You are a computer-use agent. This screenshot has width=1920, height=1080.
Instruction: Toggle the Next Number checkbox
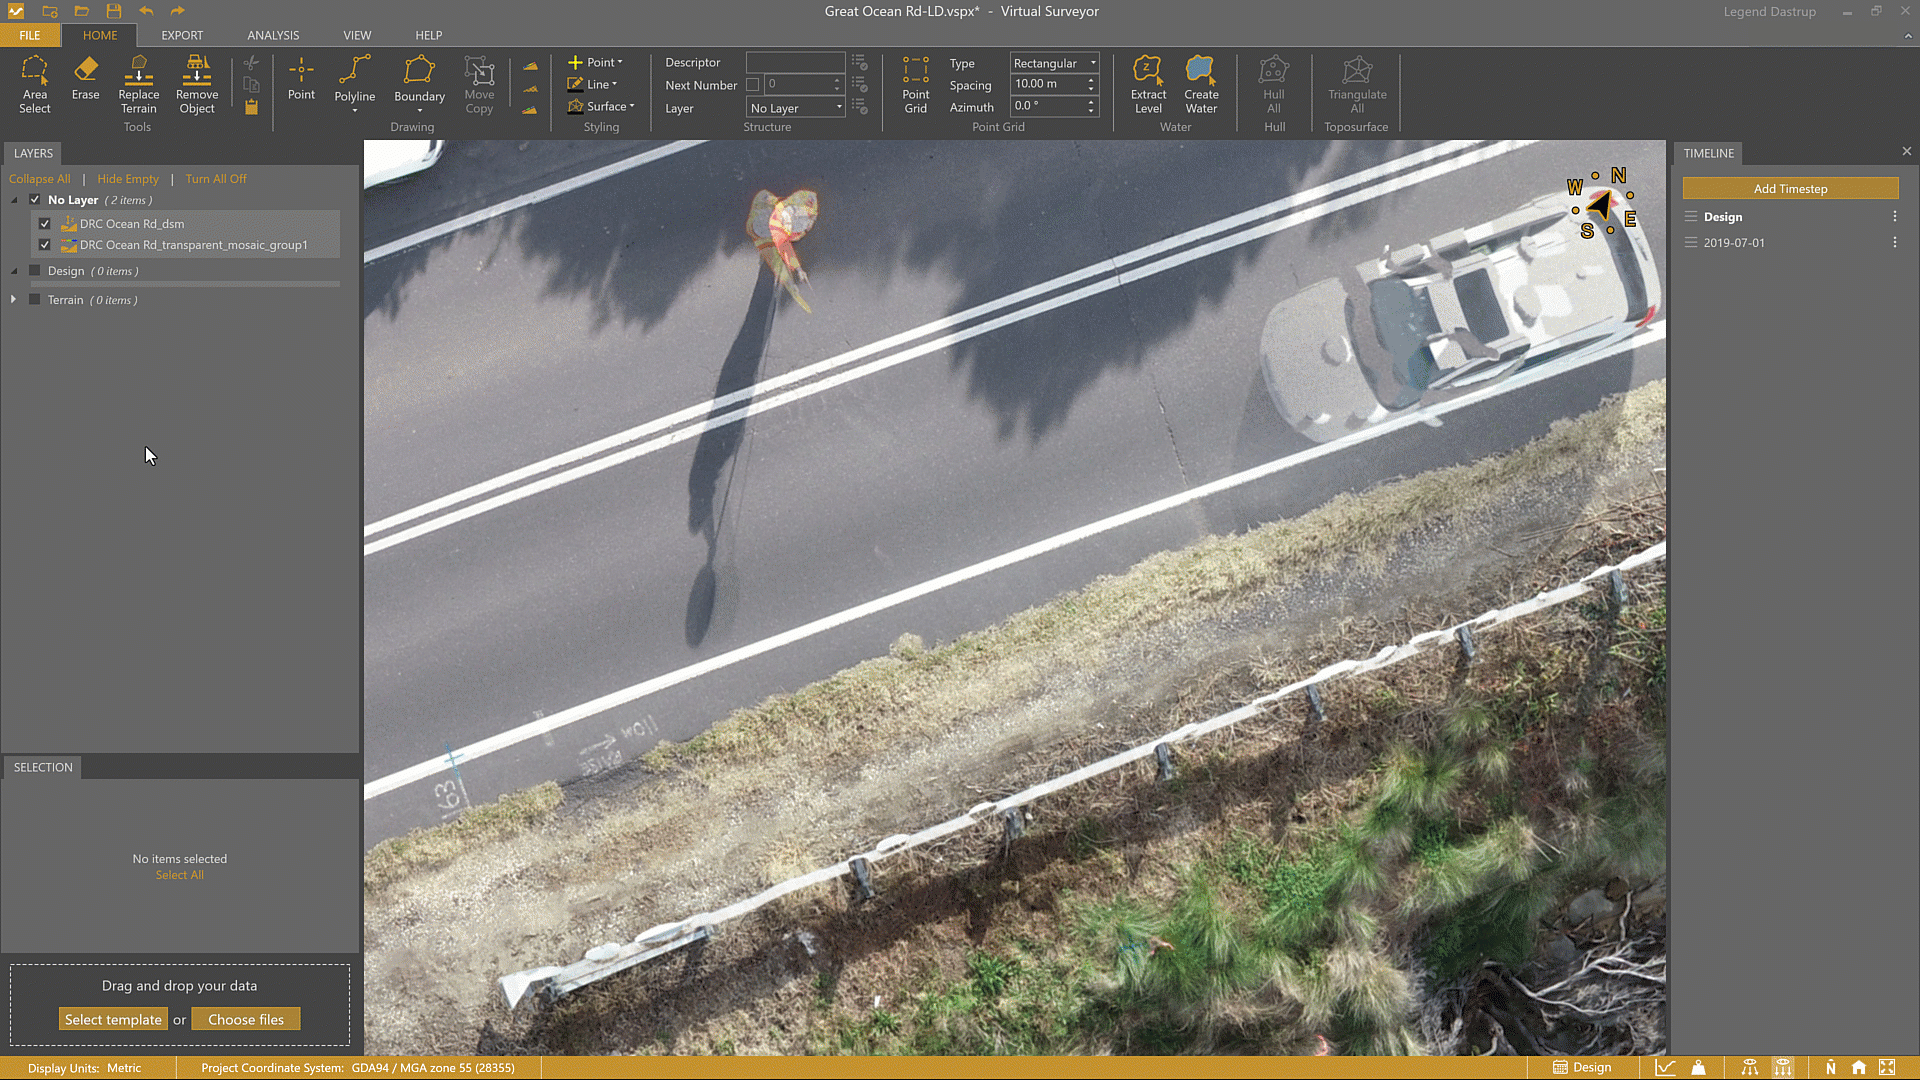[754, 85]
